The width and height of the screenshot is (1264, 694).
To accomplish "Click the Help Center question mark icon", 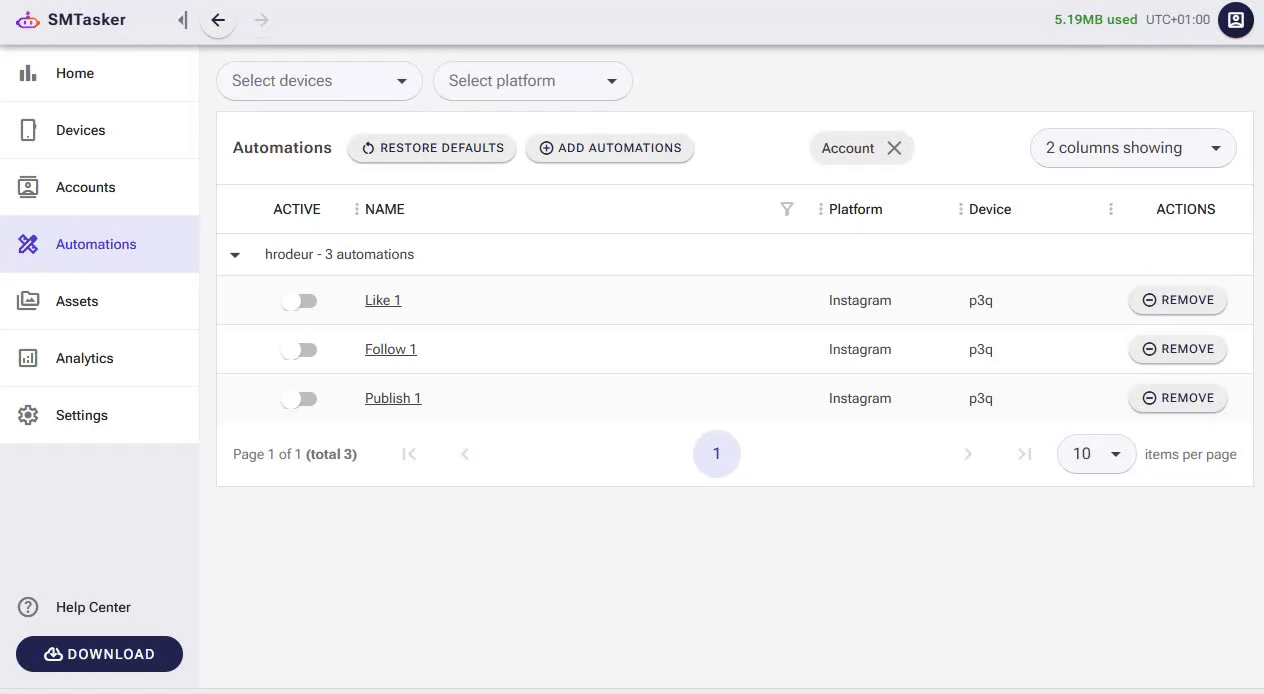I will tap(28, 607).
